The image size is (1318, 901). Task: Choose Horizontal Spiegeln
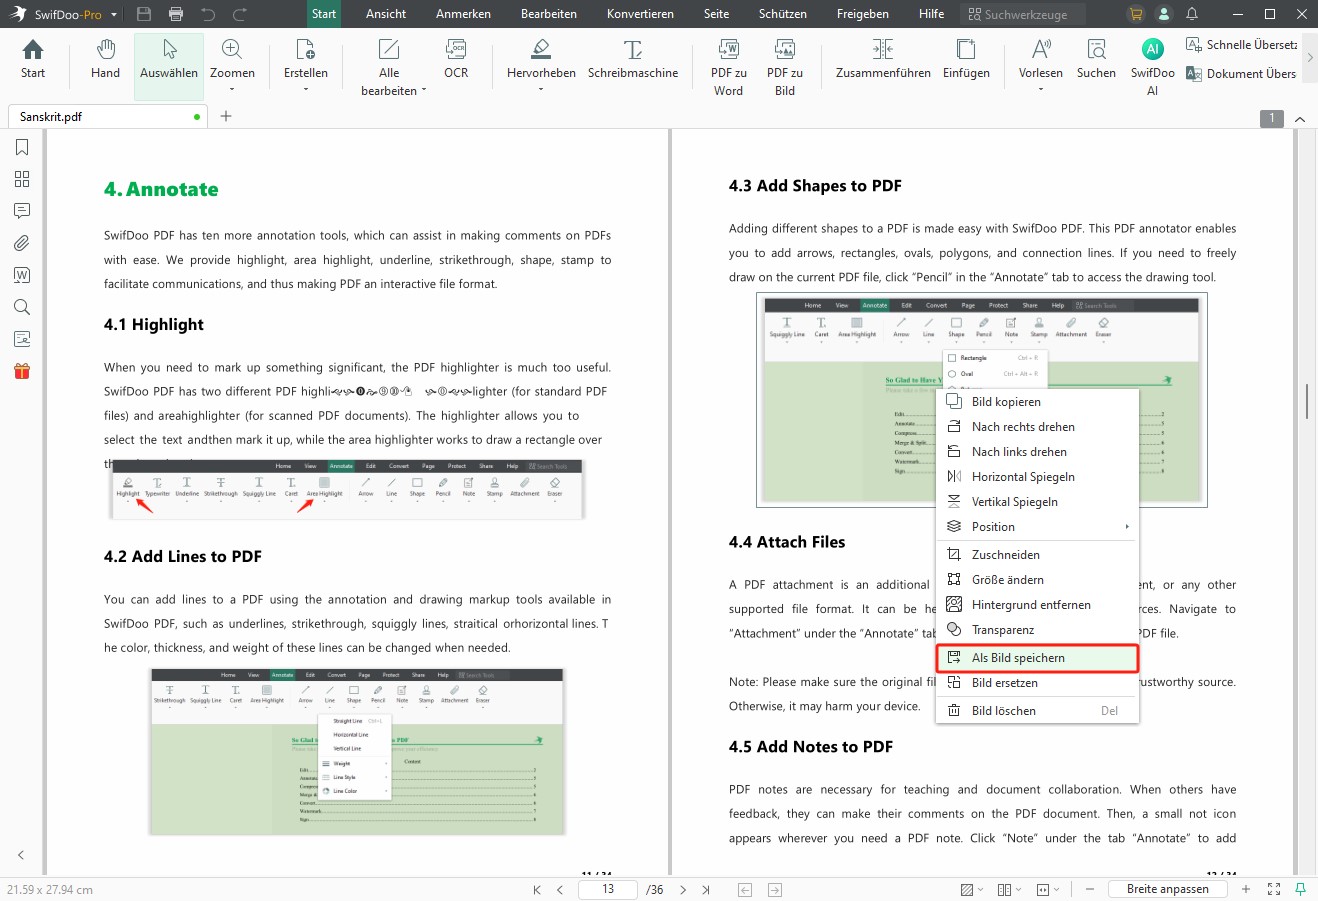coord(1037,476)
